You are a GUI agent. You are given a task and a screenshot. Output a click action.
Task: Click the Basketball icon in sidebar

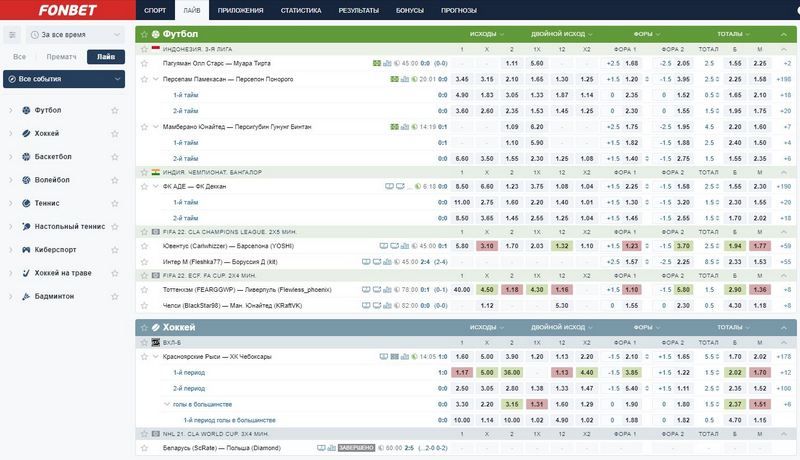click(x=26, y=157)
